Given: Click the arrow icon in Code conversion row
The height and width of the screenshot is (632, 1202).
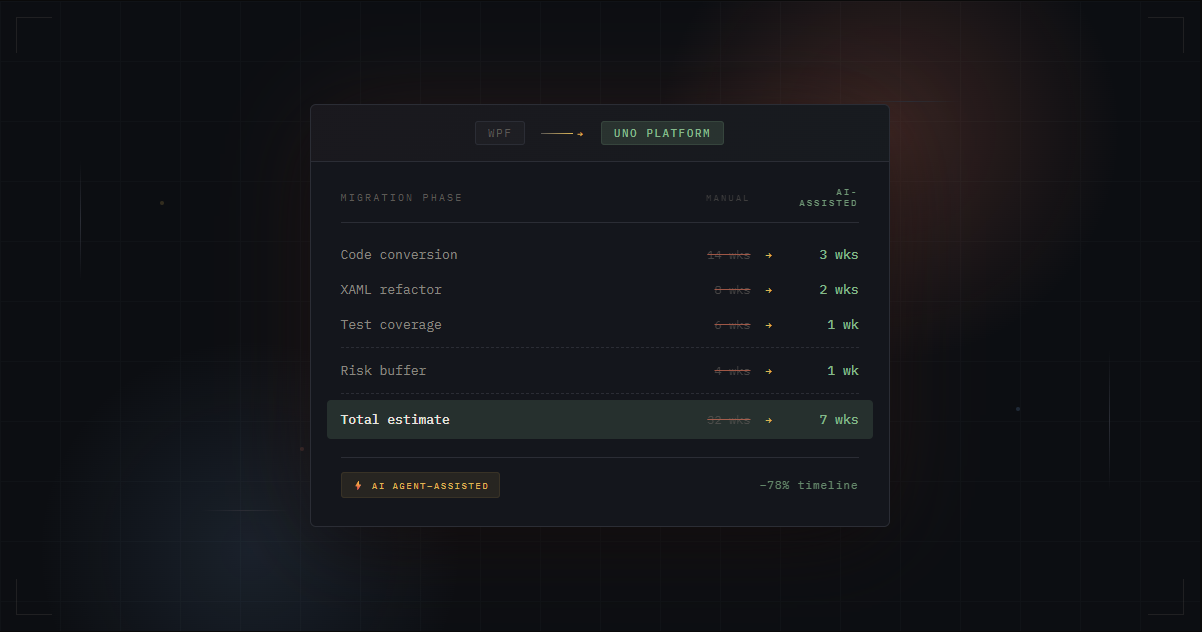Looking at the screenshot, I should [x=769, y=255].
